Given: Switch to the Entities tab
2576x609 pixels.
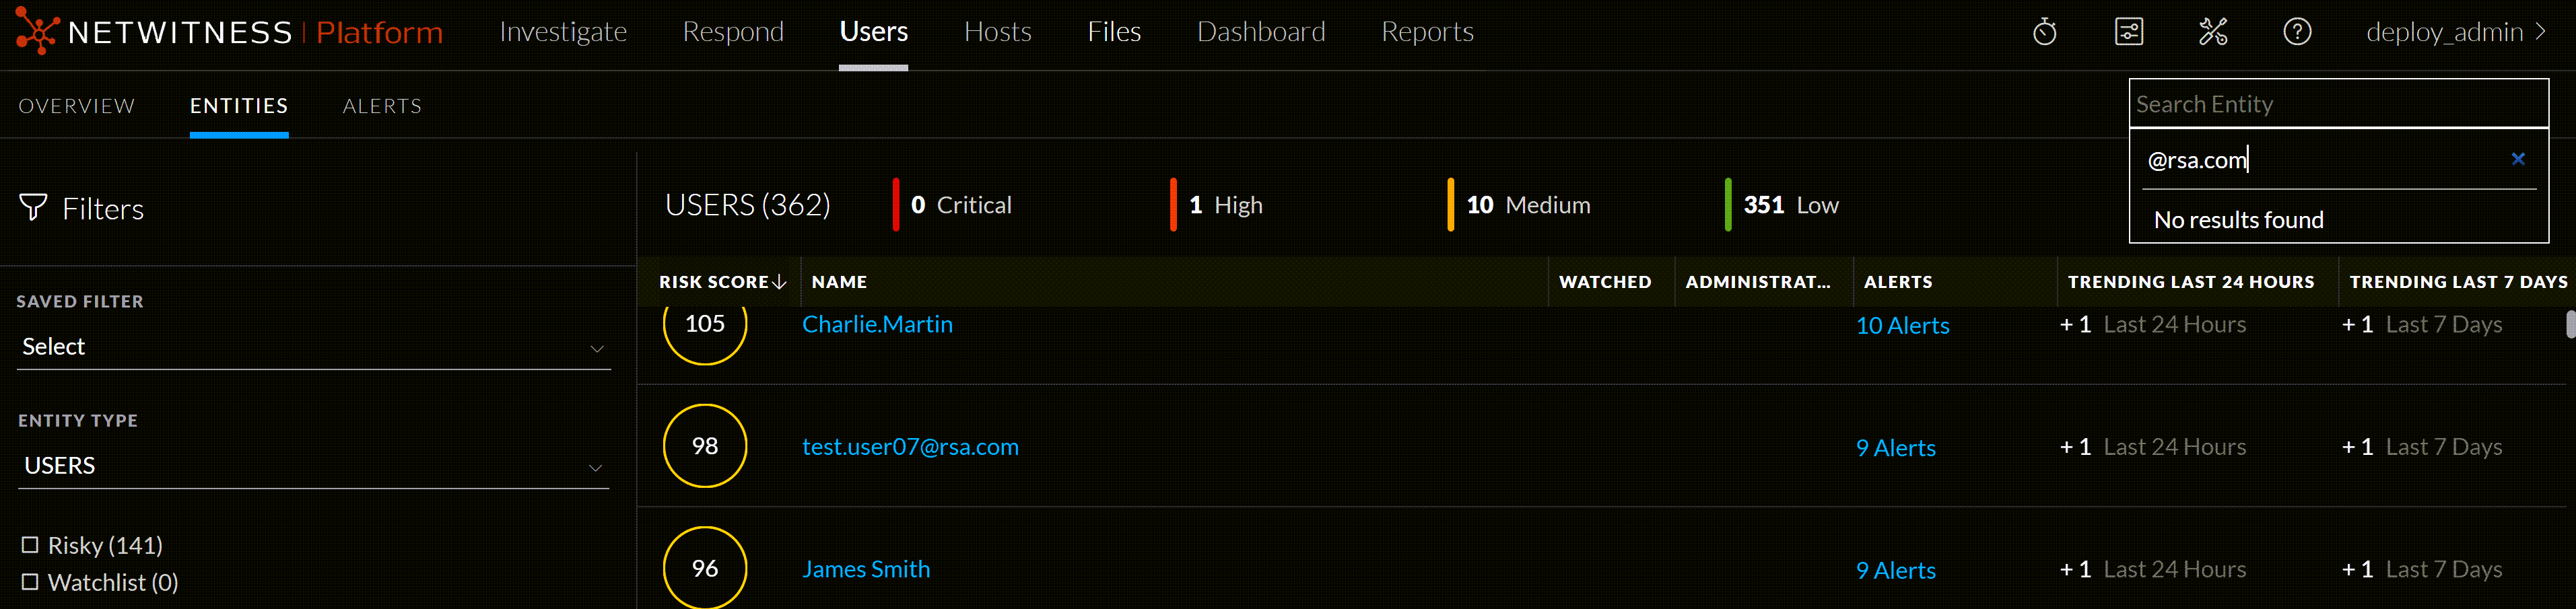Looking at the screenshot, I should pos(239,106).
